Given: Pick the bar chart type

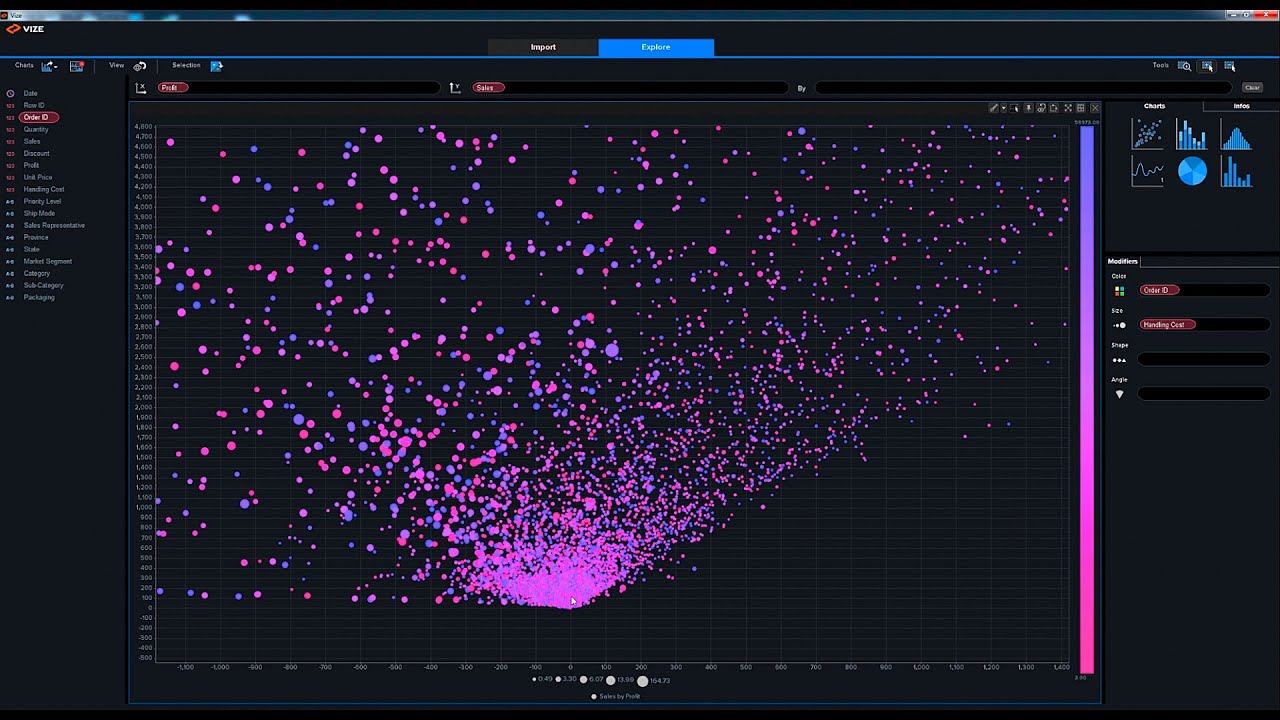Looking at the screenshot, I should [1191, 134].
